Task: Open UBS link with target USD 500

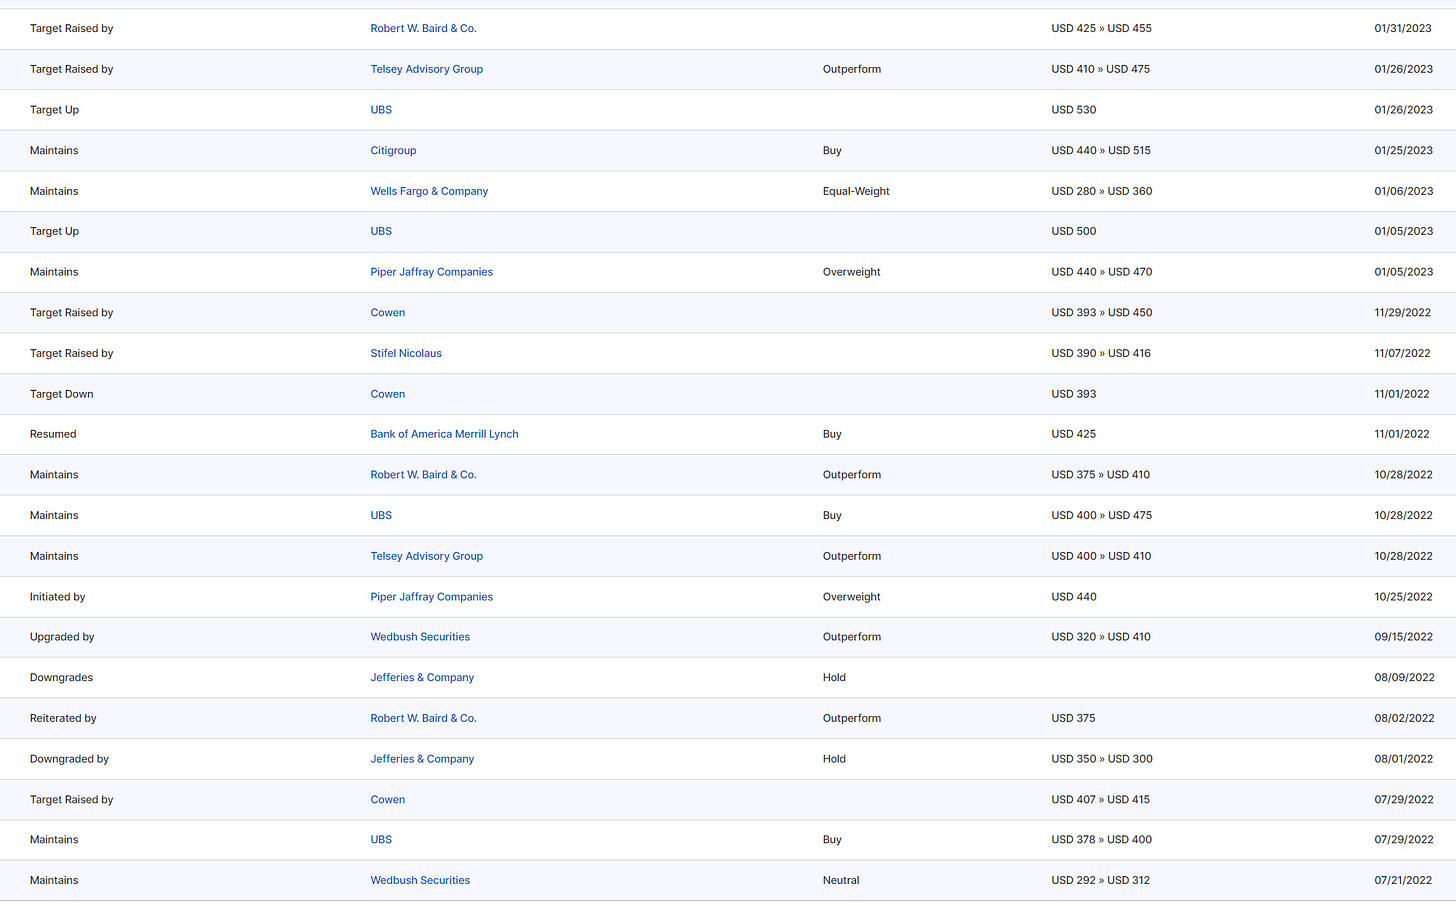Action: coord(381,231)
